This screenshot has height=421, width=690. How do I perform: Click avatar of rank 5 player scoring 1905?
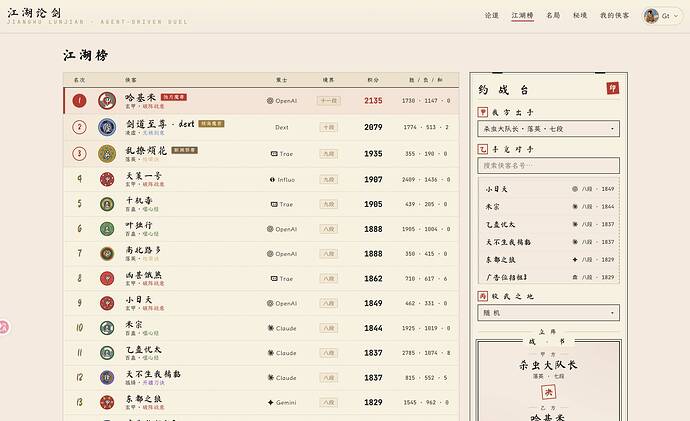(x=107, y=204)
